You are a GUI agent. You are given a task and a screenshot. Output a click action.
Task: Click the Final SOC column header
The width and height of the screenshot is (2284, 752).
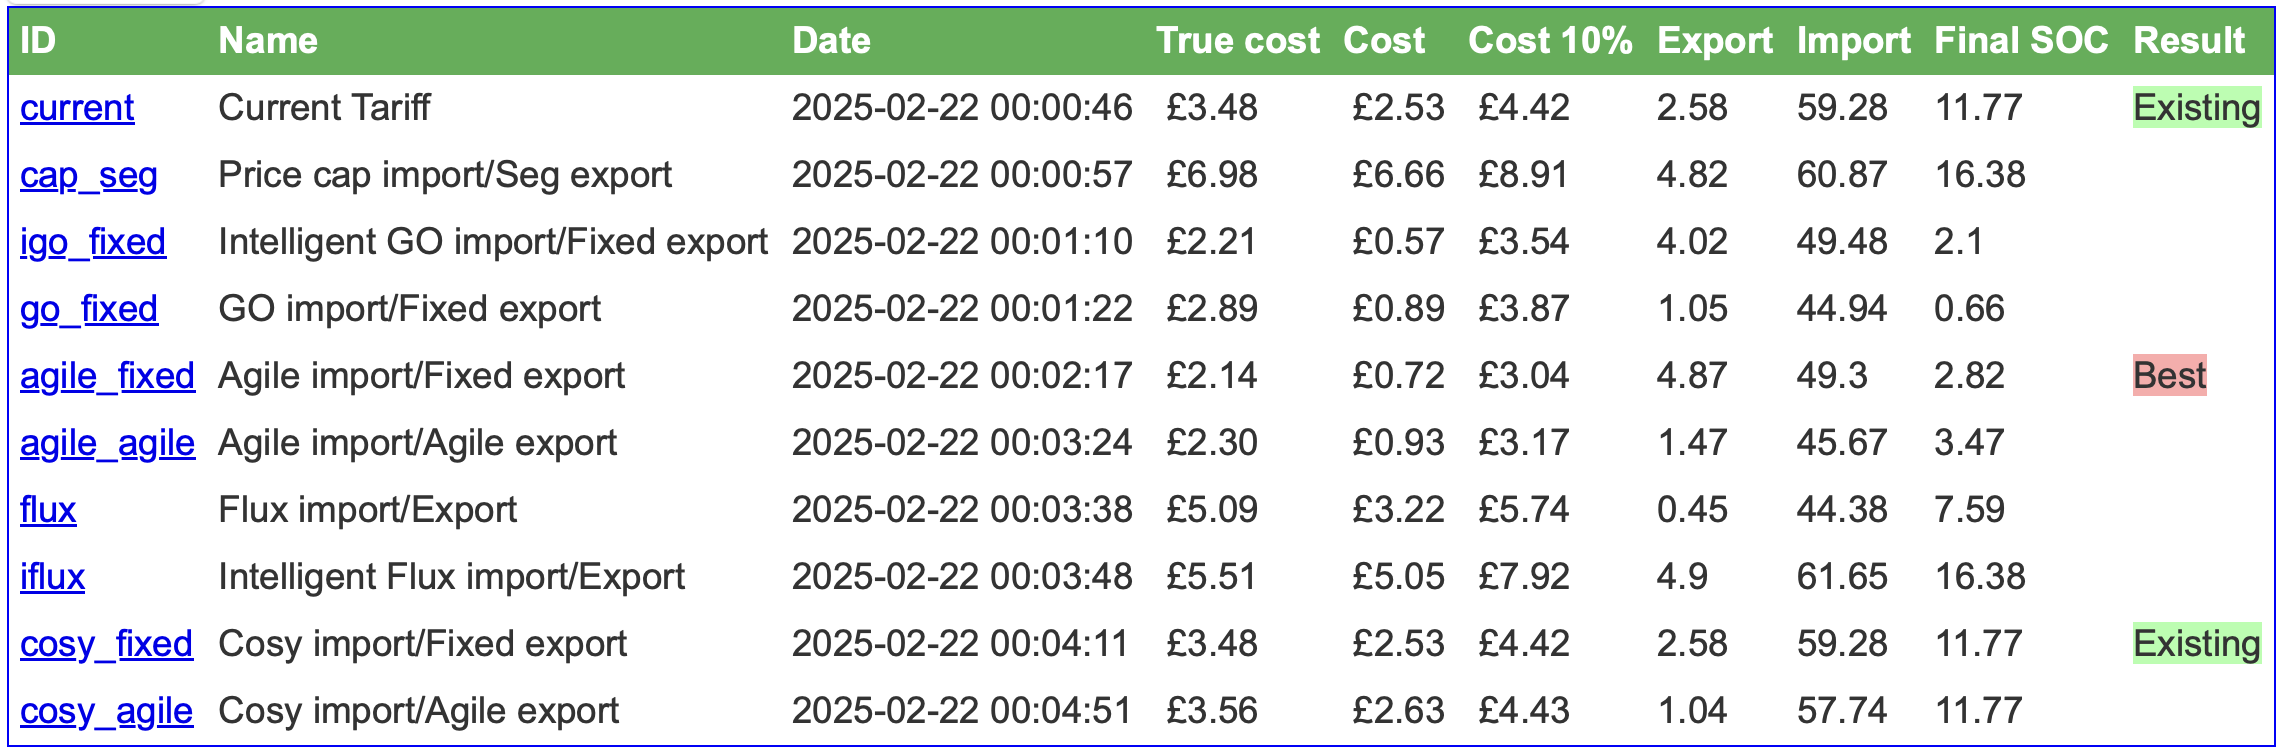point(2021,41)
